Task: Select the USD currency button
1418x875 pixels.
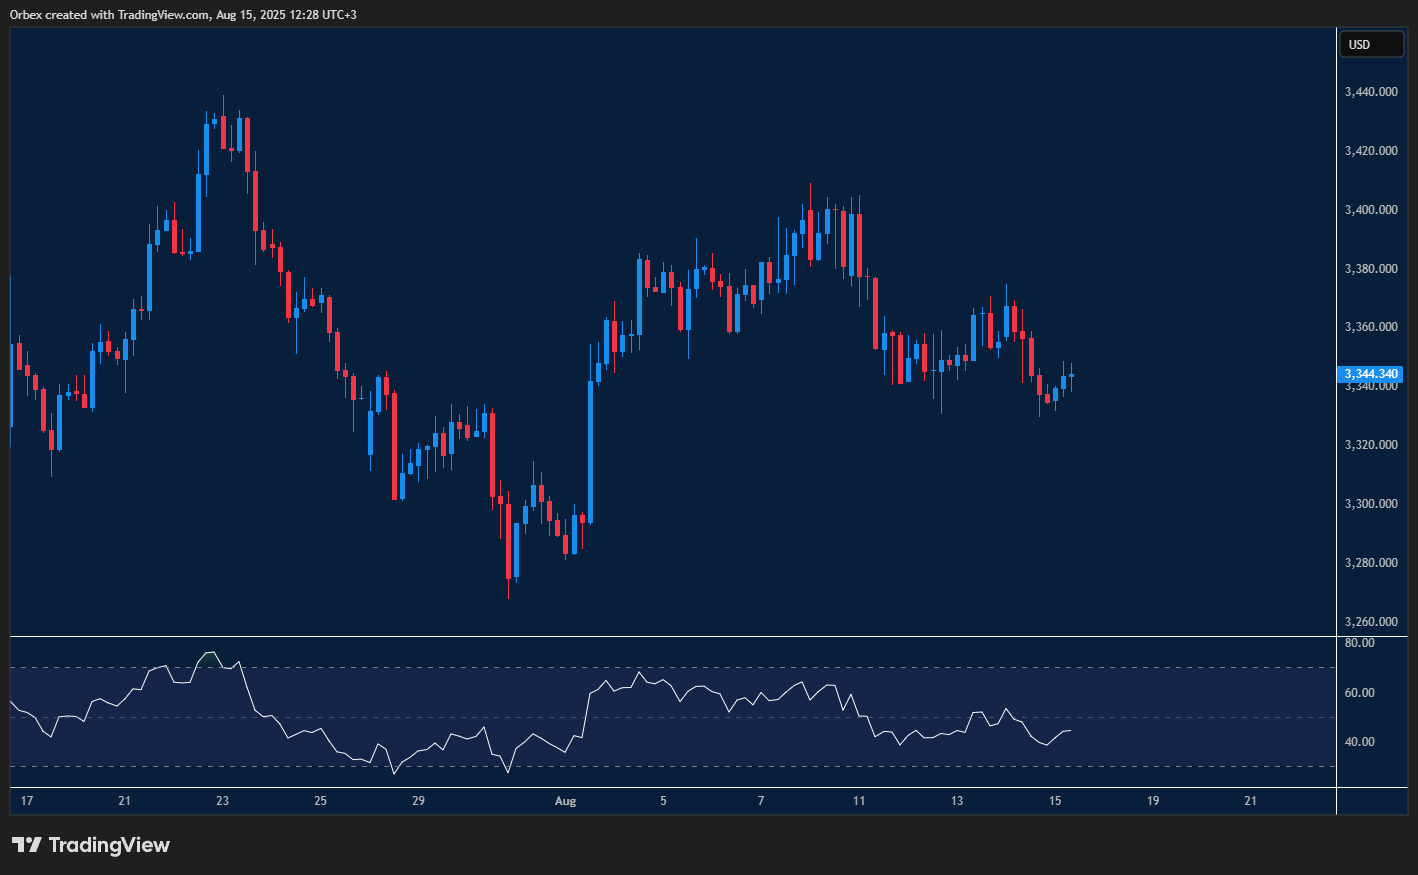Action: [1371, 44]
